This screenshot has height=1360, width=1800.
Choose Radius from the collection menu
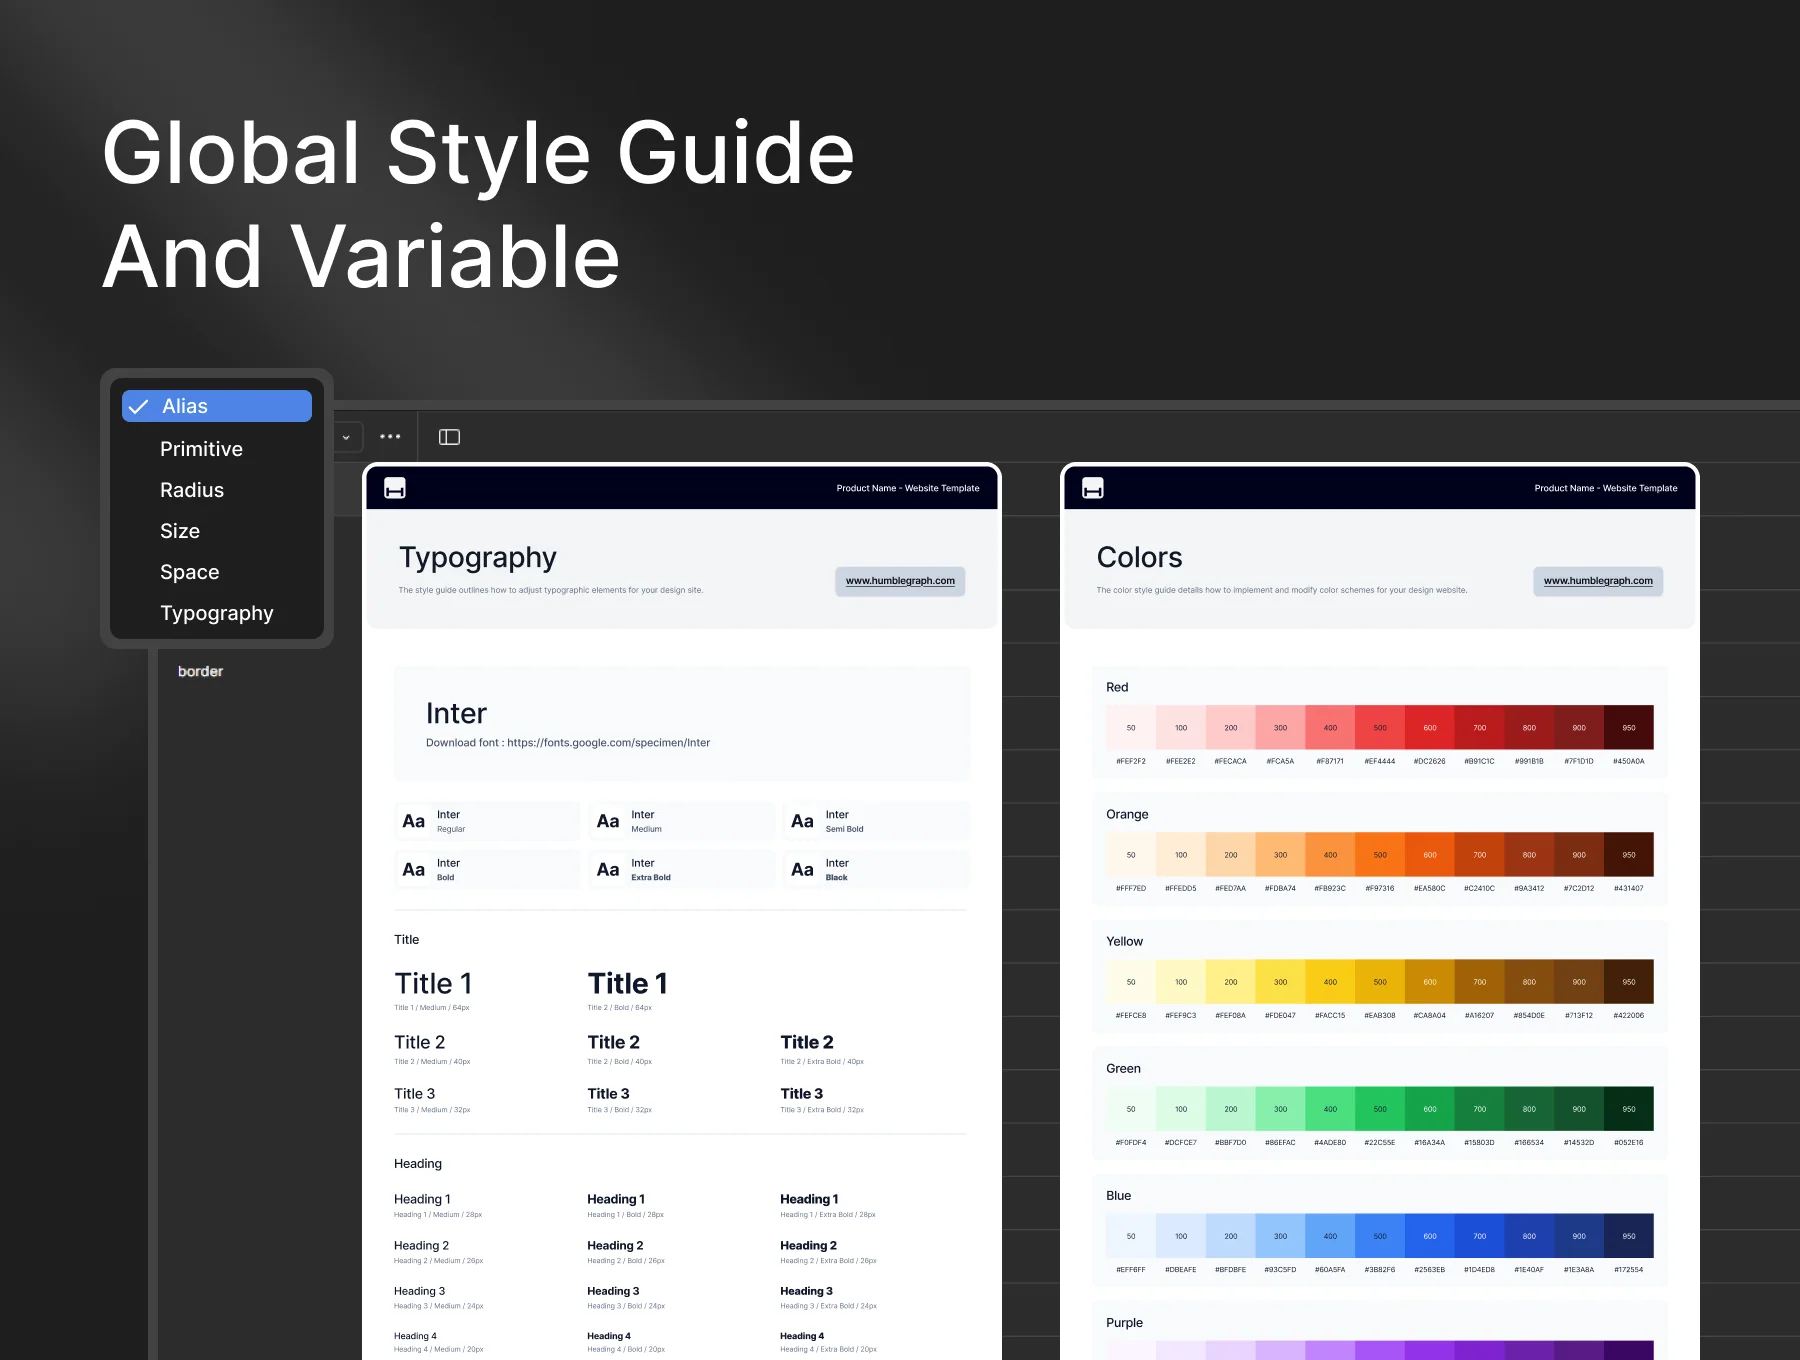192,490
